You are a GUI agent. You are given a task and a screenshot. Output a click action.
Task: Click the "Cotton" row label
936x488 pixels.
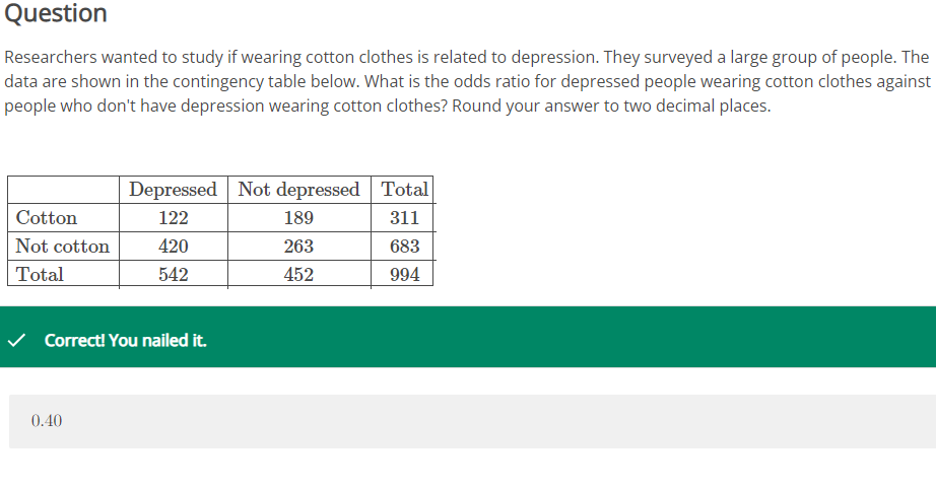tap(47, 218)
